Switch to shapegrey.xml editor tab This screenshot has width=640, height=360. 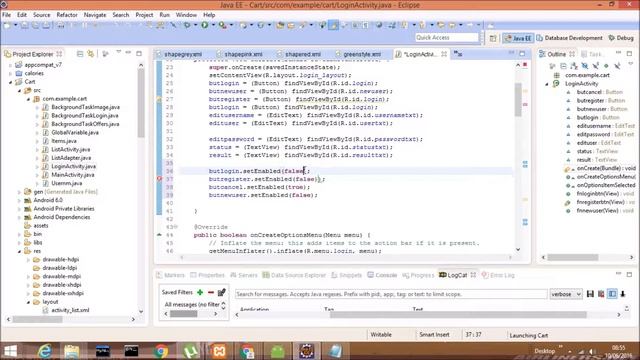182,54
